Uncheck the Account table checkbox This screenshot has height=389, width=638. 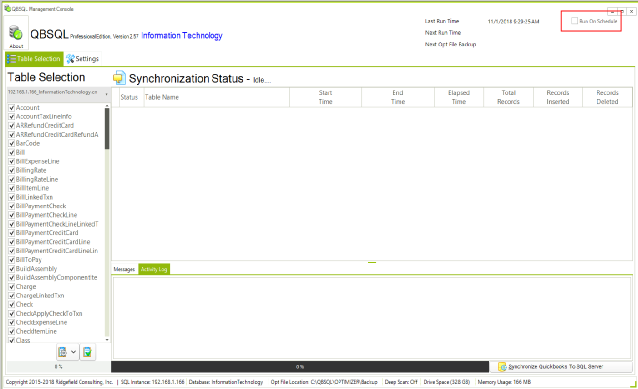(x=12, y=108)
